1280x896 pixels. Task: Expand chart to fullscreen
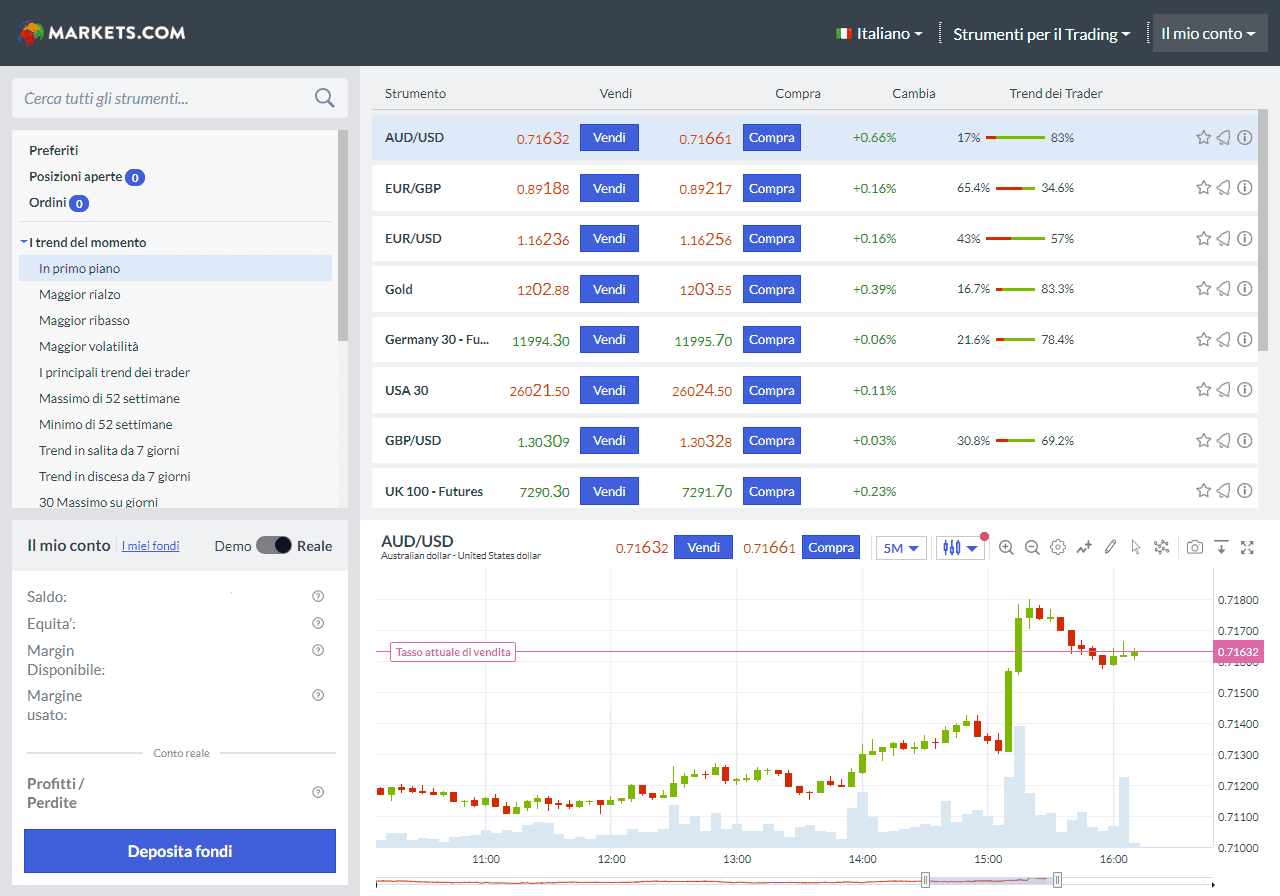1247,547
